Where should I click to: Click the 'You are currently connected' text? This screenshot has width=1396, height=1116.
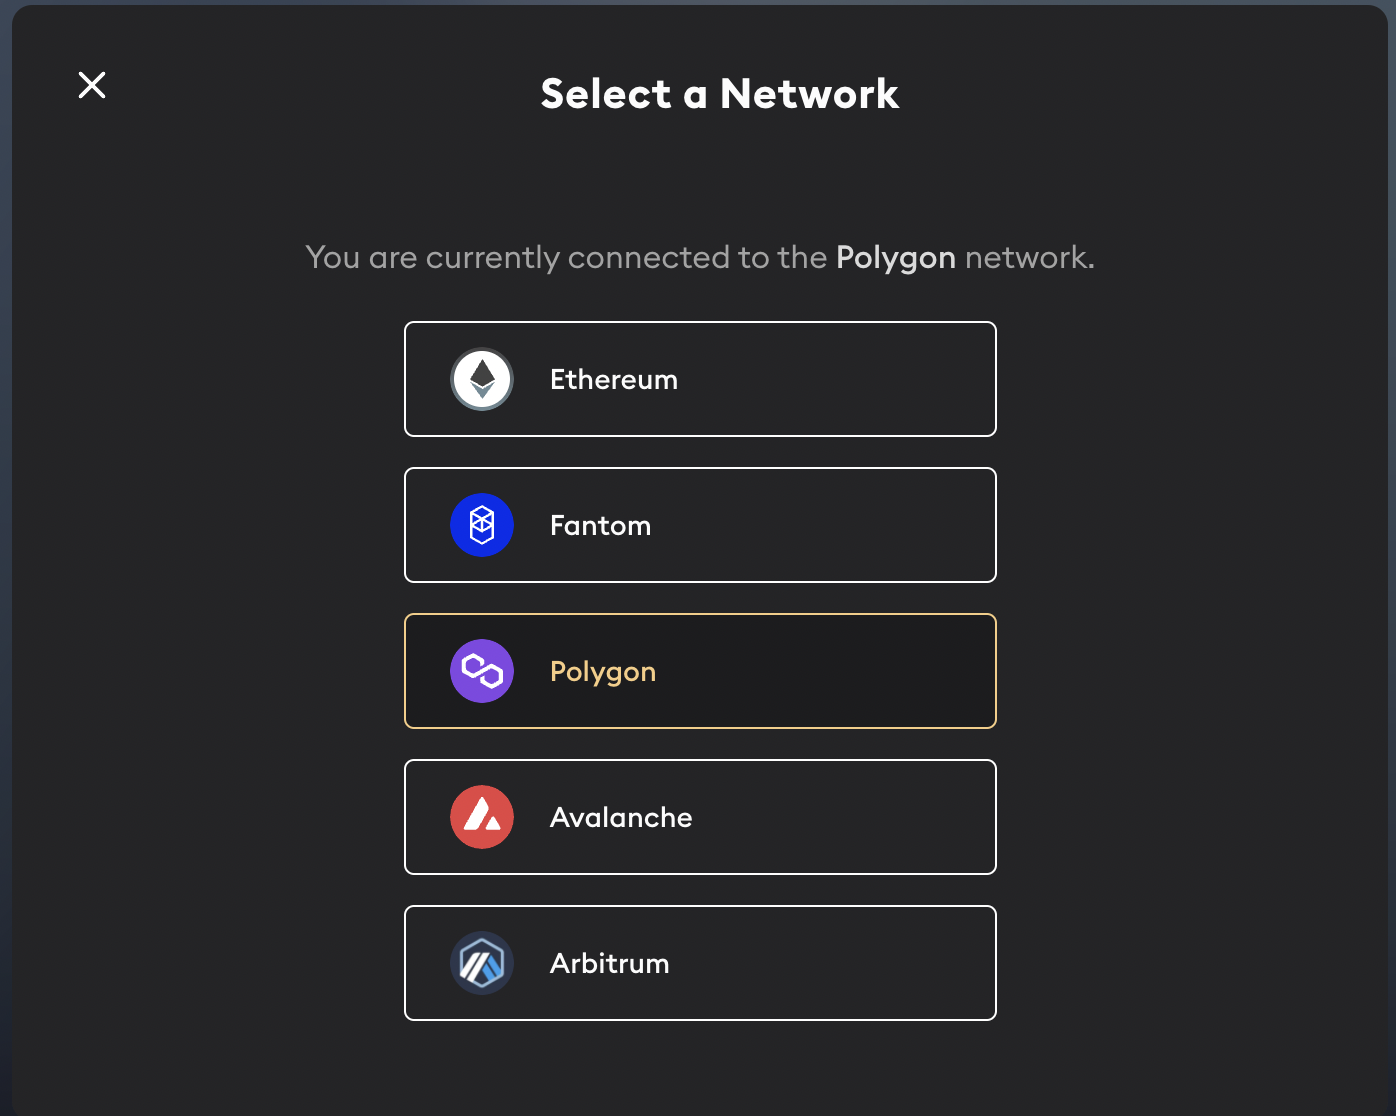pyautogui.click(x=518, y=258)
